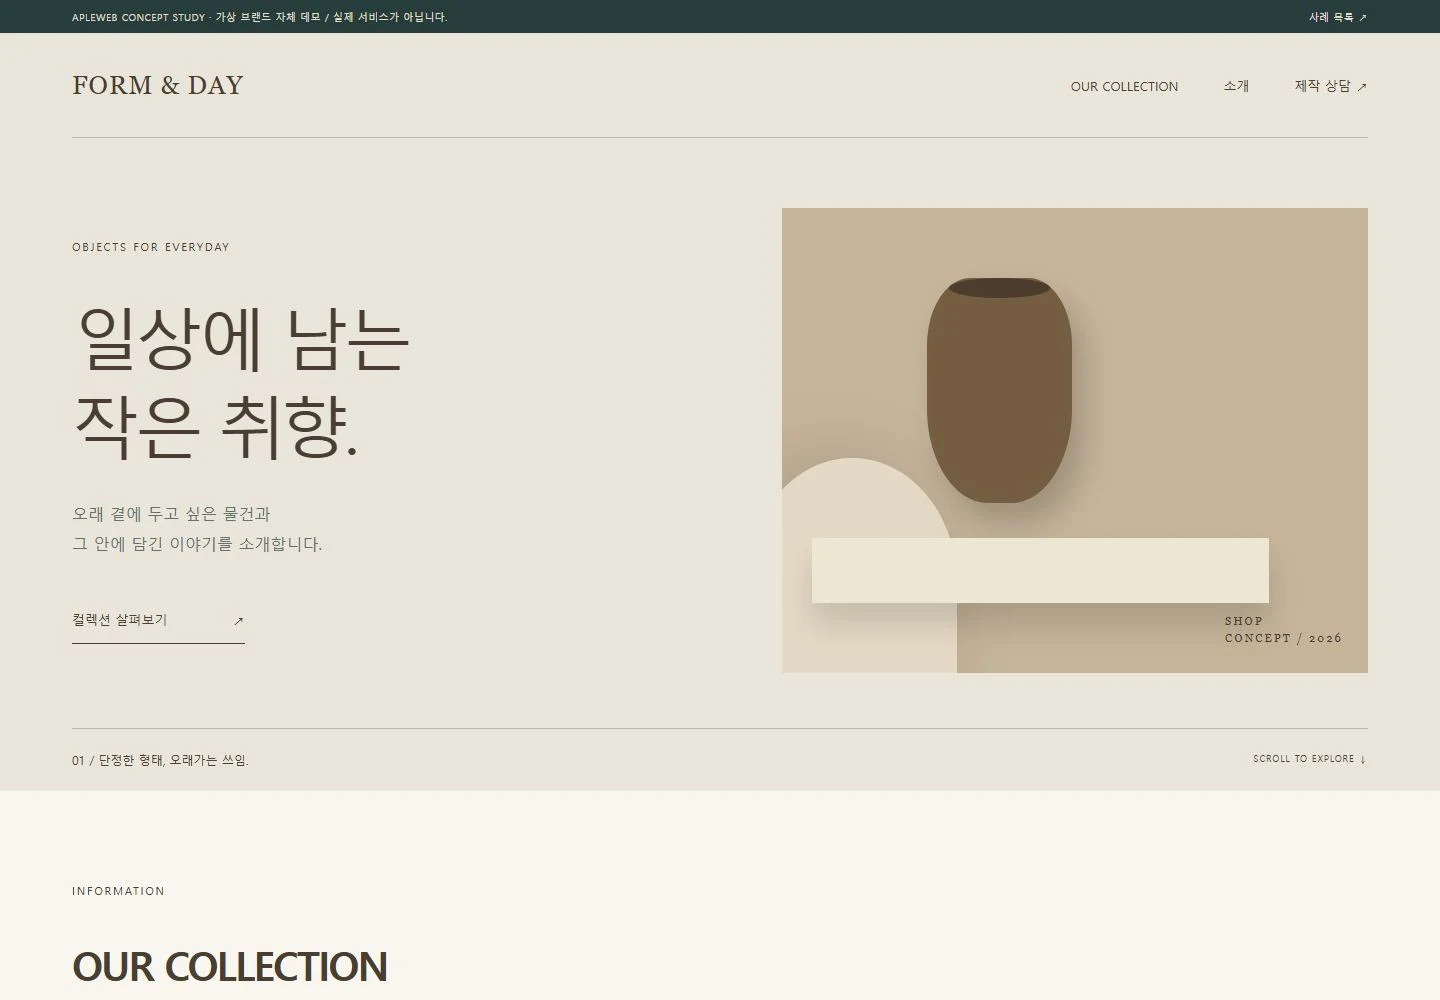Click the caption 01 / 단정한 형태, 오래가는 쓰임.
This screenshot has height=1000, width=1440.
(x=160, y=760)
